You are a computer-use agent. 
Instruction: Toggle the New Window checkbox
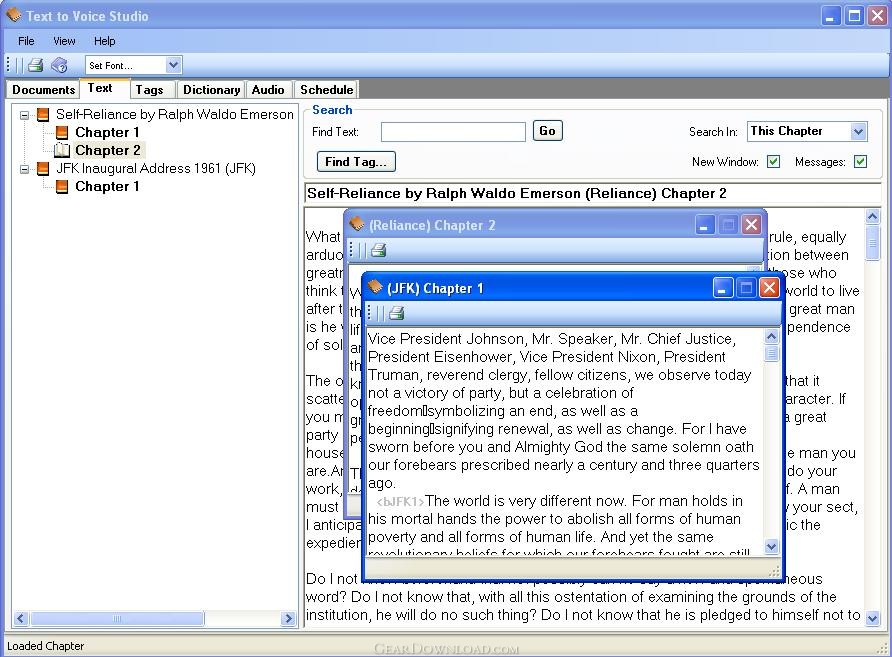pyautogui.click(x=773, y=162)
